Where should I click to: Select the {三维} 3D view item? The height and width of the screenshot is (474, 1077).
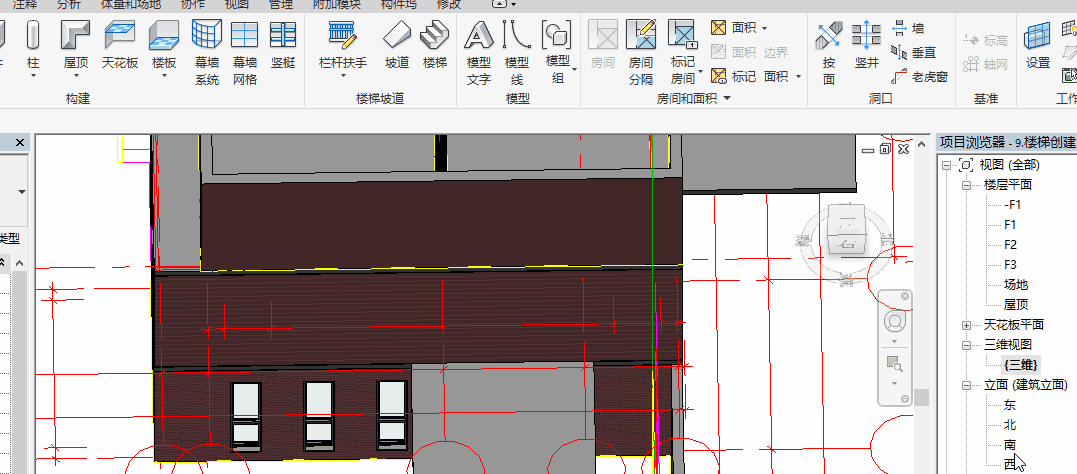[x=1021, y=365]
